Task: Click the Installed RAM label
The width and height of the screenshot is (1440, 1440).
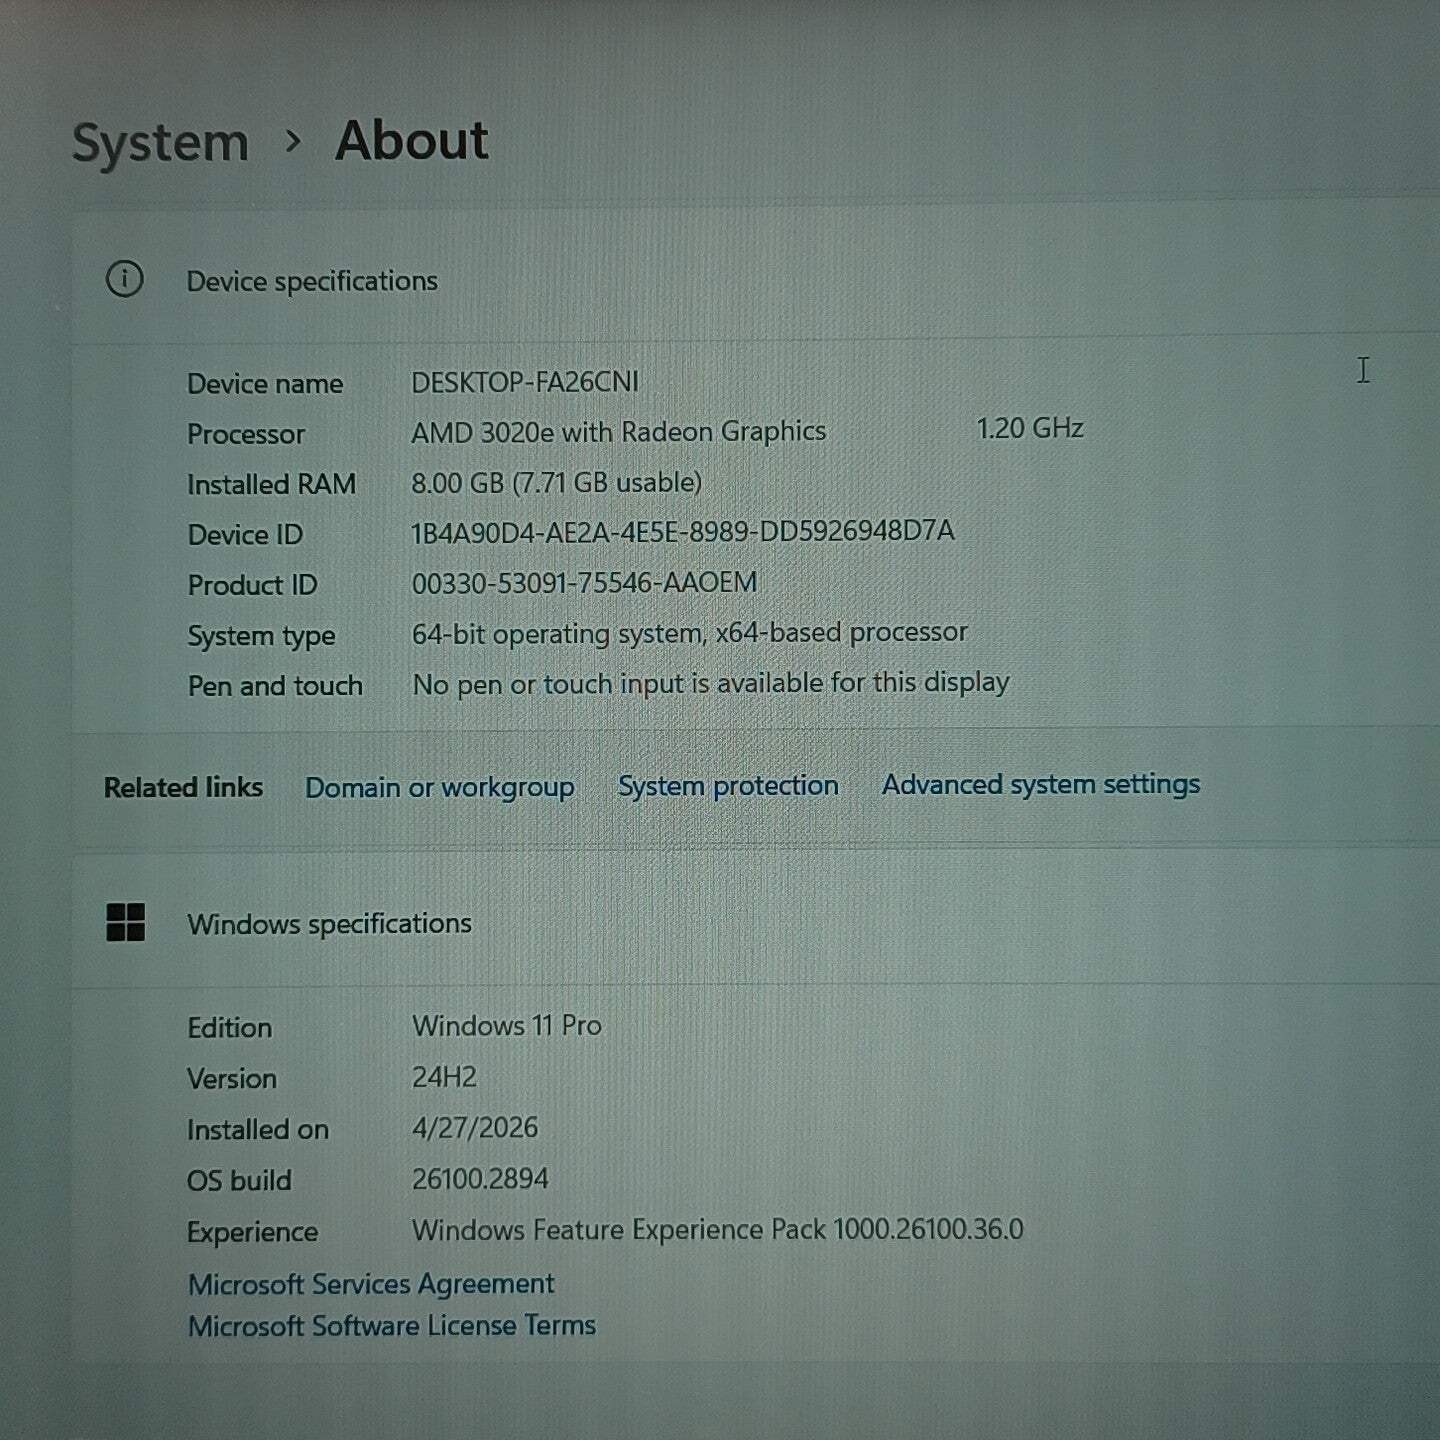Action: 271,485
